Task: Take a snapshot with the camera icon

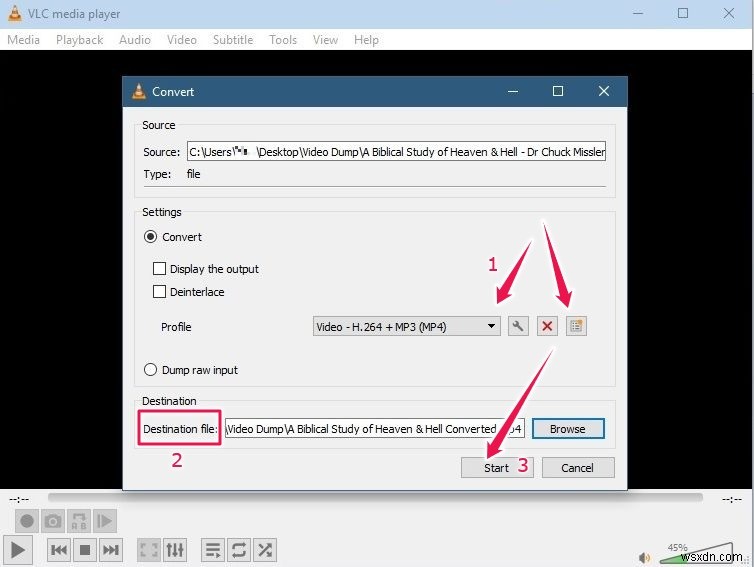Action: 53,521
